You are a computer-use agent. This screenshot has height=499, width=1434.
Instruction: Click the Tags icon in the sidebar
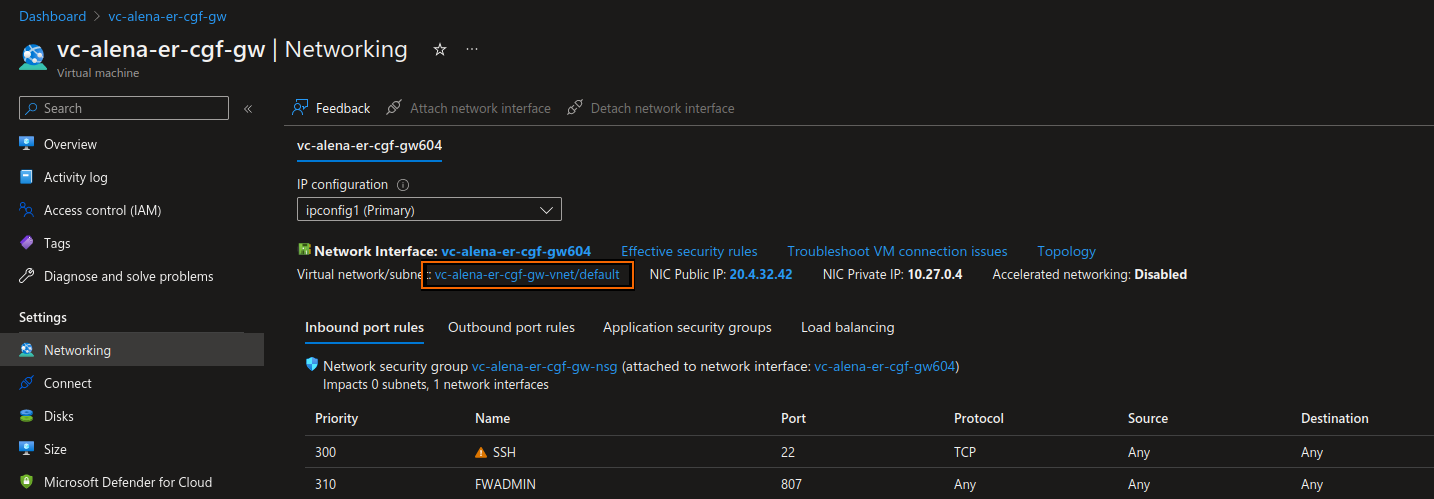tap(27, 243)
